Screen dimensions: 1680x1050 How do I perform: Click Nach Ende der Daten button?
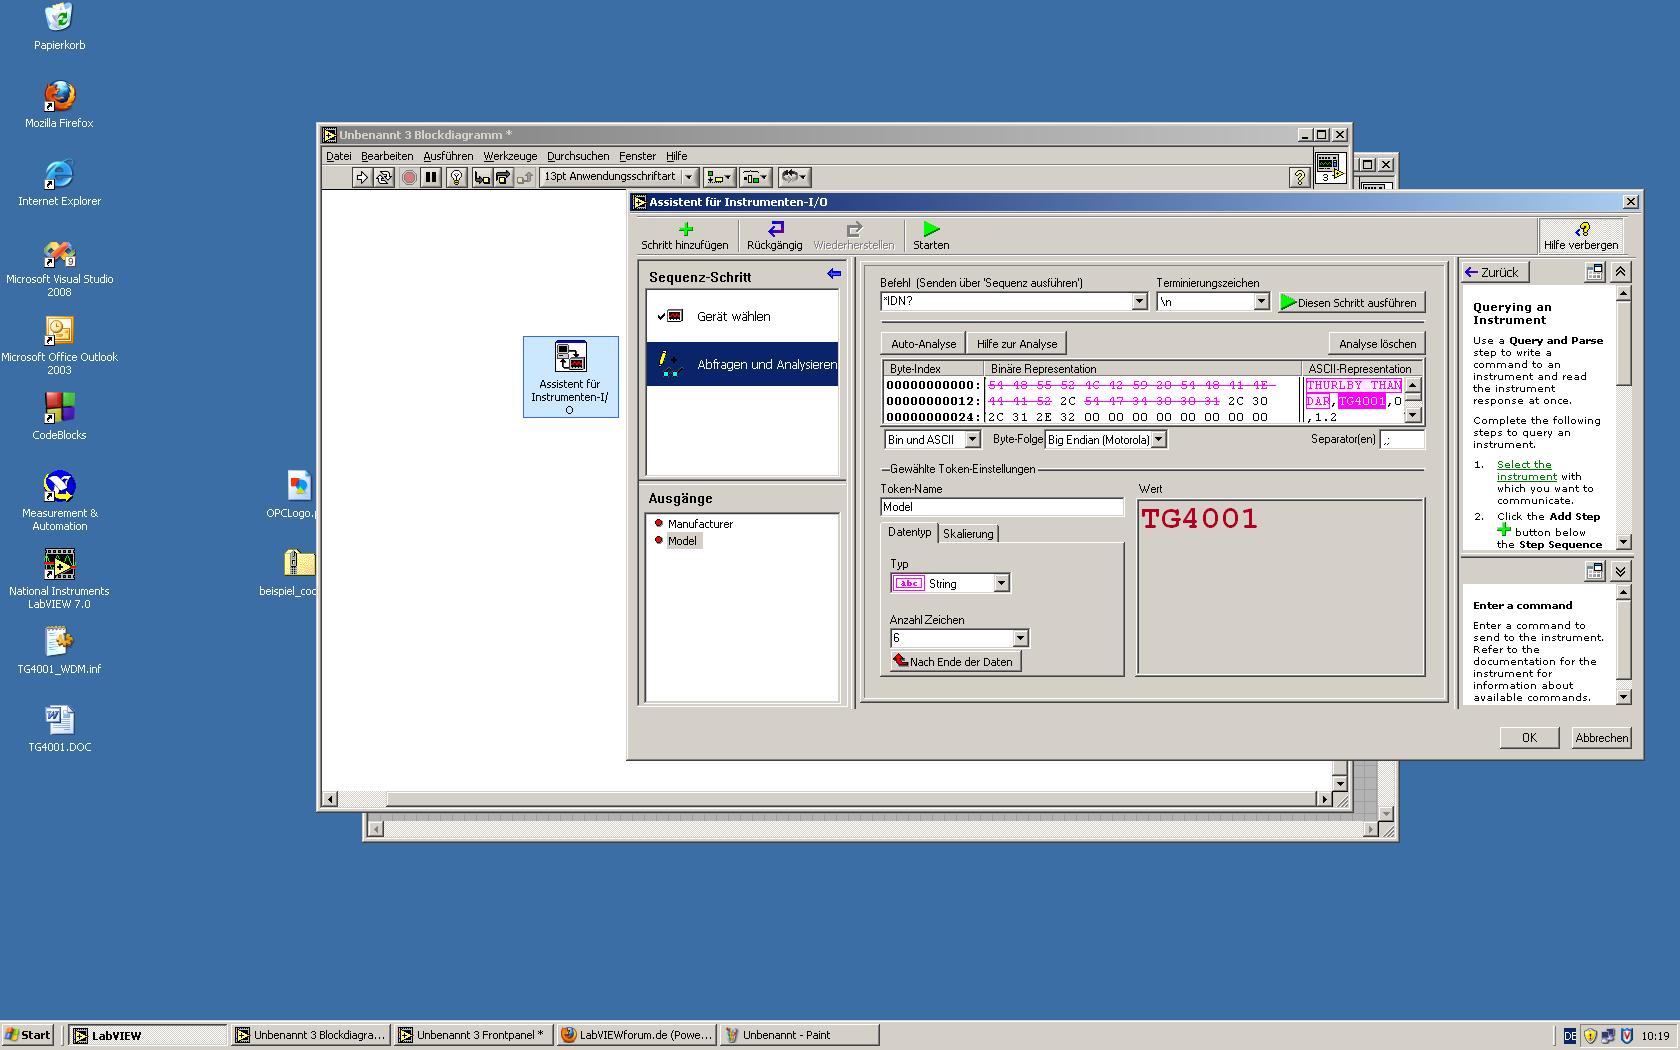955,661
